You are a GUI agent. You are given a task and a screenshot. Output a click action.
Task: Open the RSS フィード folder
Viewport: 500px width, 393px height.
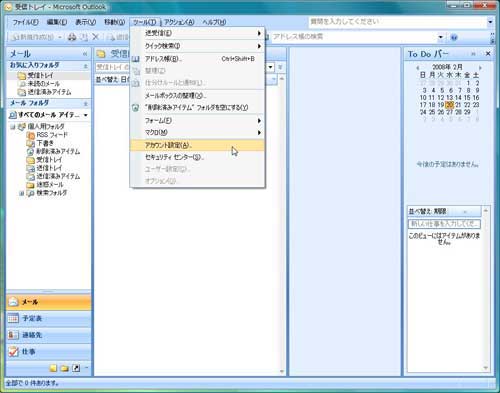point(52,135)
